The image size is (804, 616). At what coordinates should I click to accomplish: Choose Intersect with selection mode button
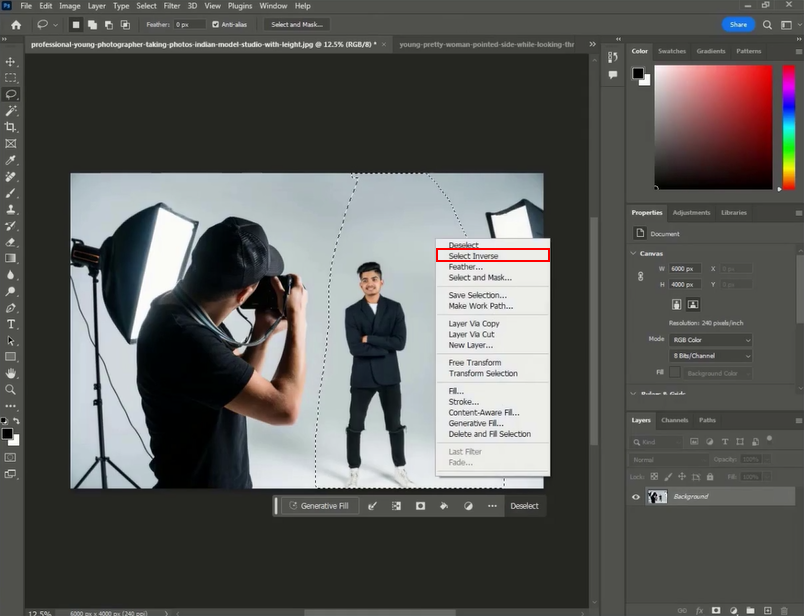125,25
